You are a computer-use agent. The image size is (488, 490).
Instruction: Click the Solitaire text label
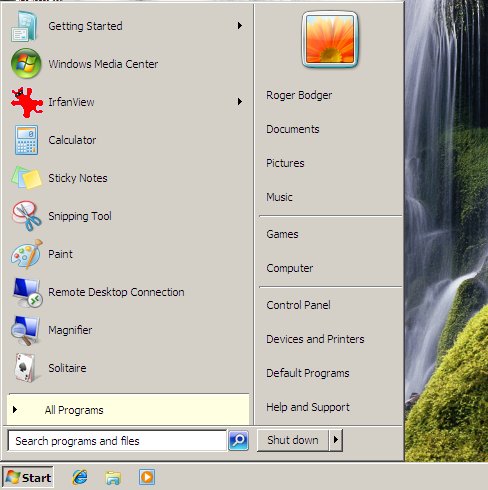point(67,368)
